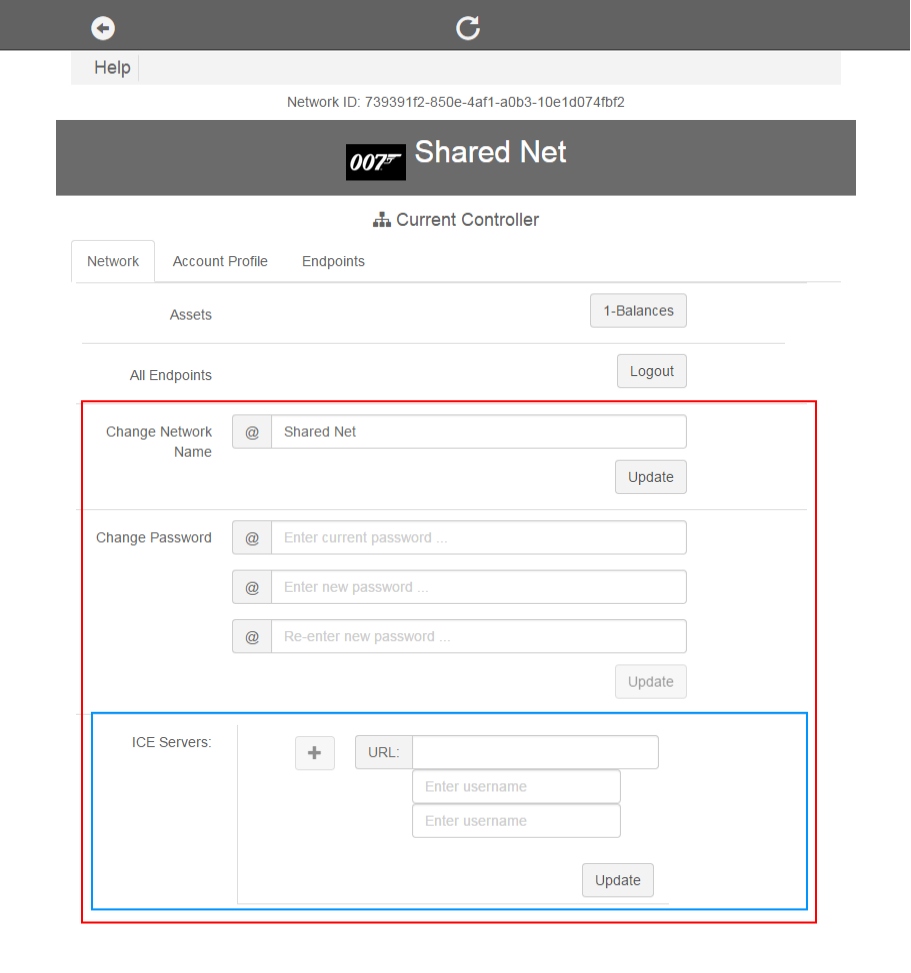The image size is (911, 973).
Task: Open the Endpoints tab
Action: click(333, 261)
